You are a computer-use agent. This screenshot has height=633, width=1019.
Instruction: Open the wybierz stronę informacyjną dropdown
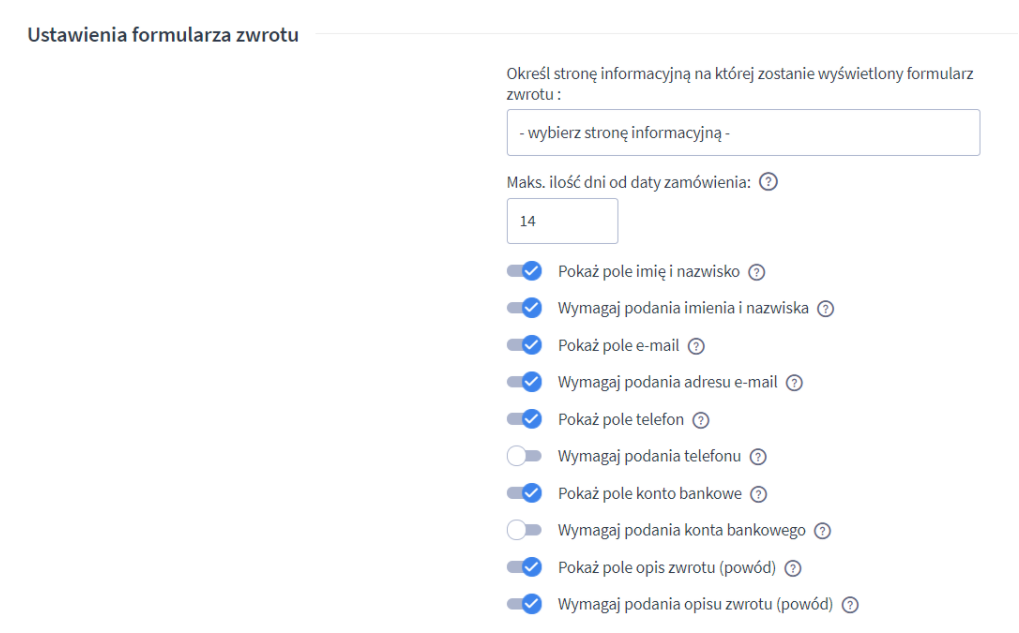click(x=743, y=133)
